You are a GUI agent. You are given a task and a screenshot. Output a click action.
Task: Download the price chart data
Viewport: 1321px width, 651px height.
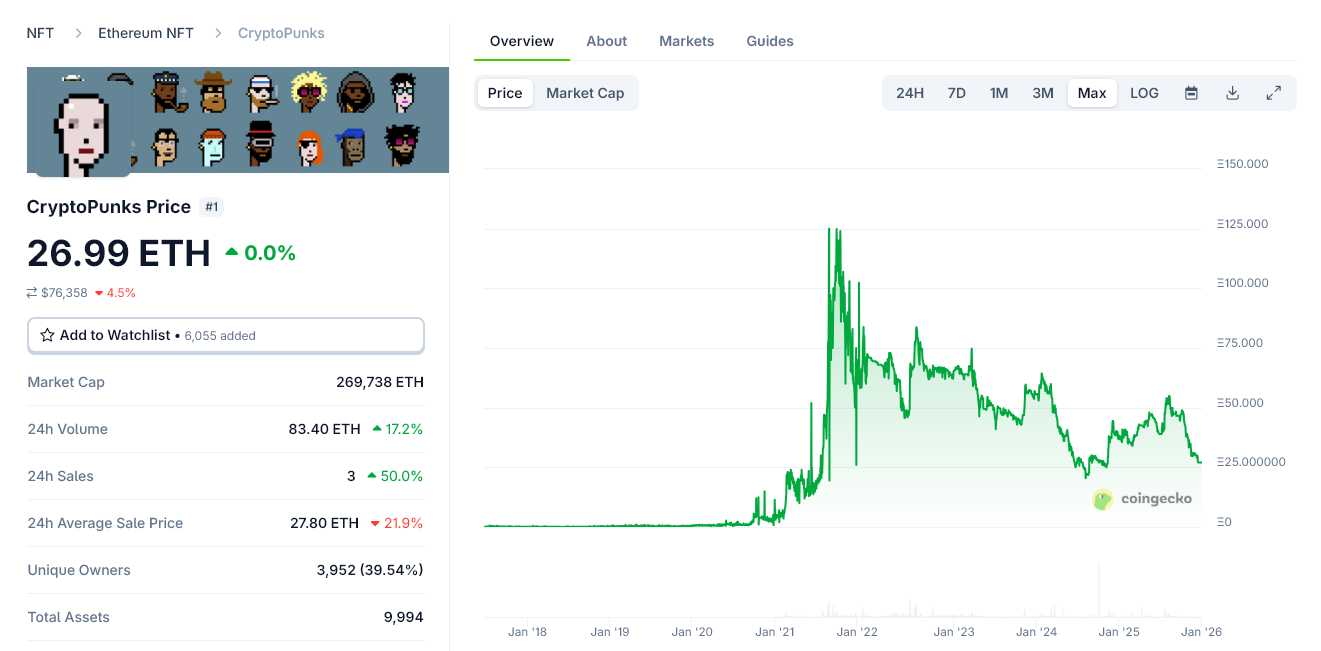coord(1232,92)
